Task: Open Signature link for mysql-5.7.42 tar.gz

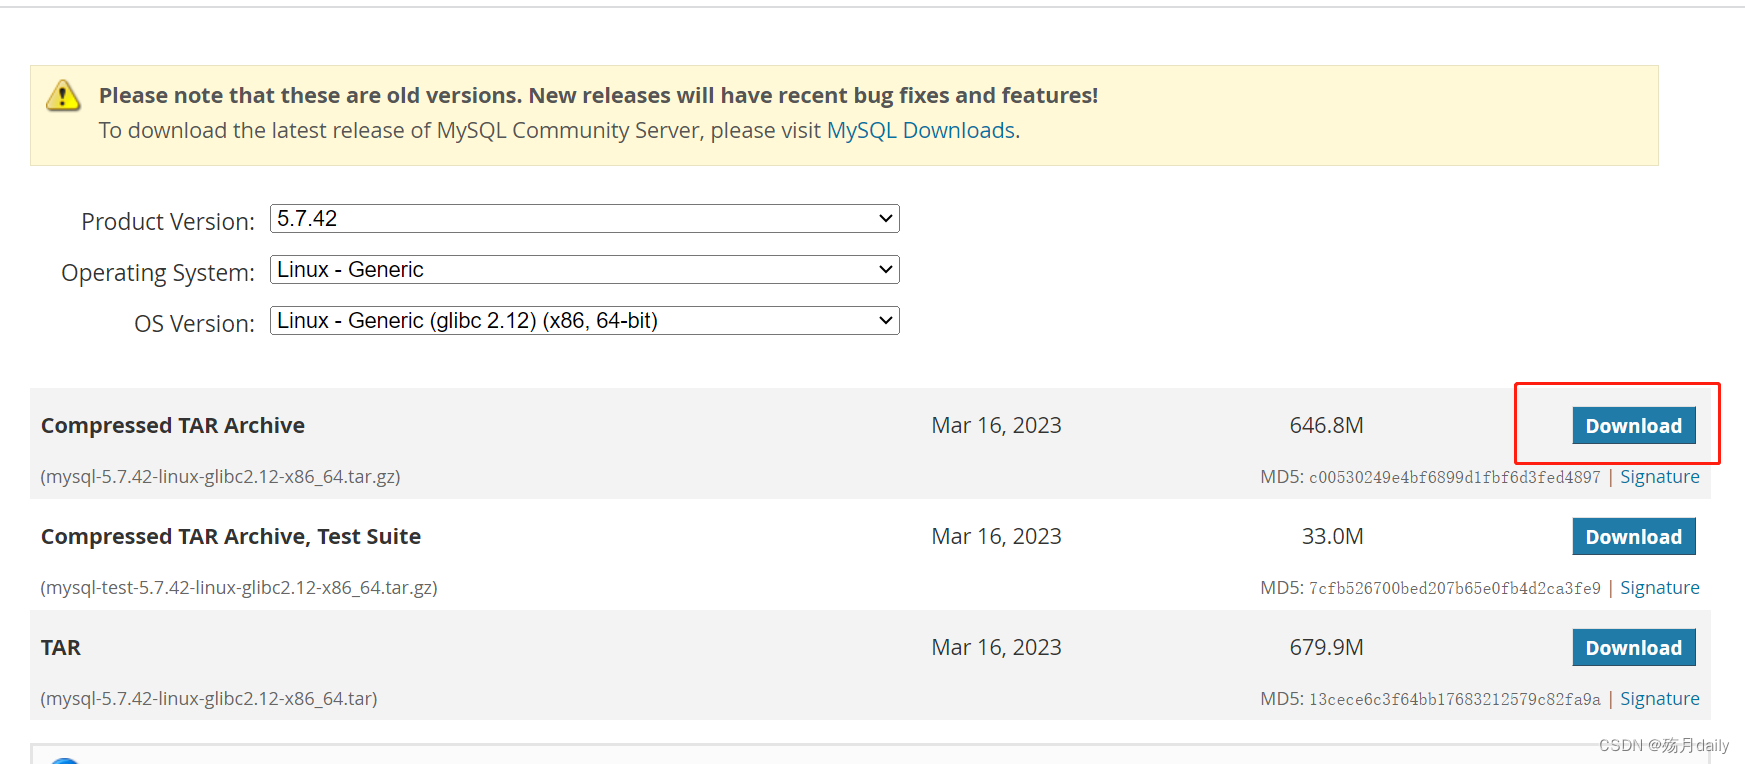Action: coord(1660,477)
